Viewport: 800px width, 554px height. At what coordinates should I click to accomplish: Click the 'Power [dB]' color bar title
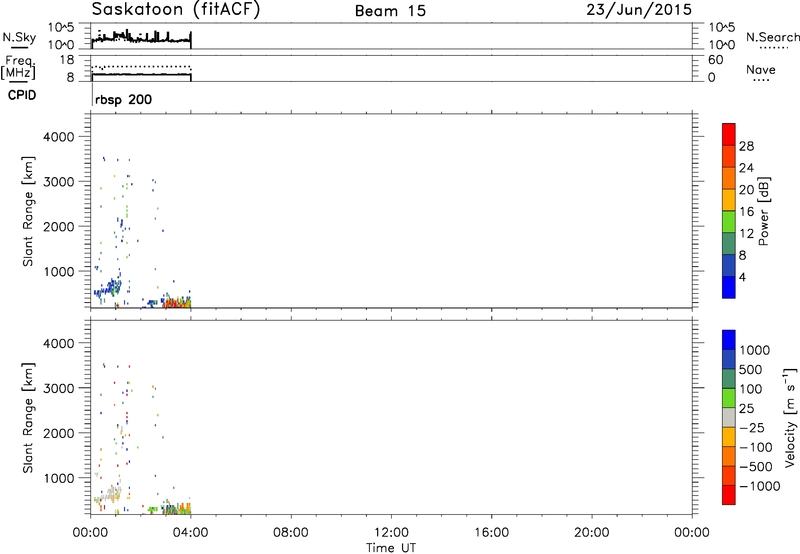tap(763, 211)
